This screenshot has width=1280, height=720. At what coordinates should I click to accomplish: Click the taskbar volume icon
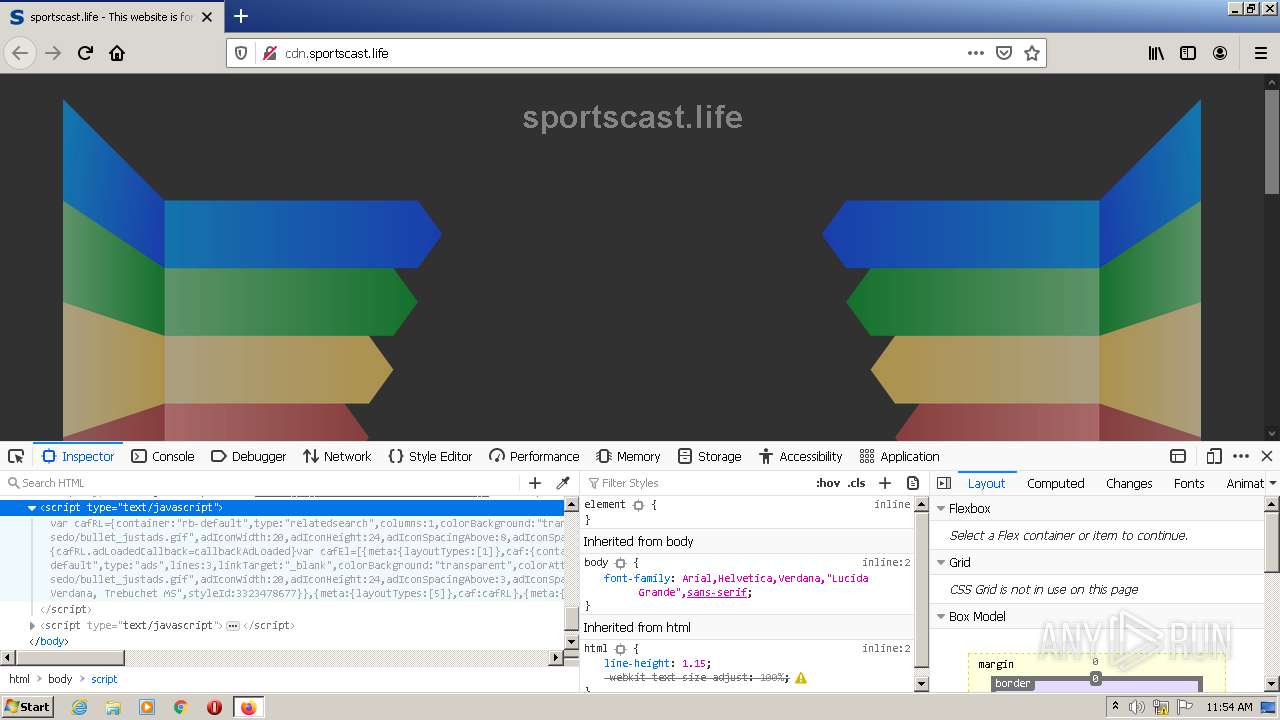point(1136,707)
